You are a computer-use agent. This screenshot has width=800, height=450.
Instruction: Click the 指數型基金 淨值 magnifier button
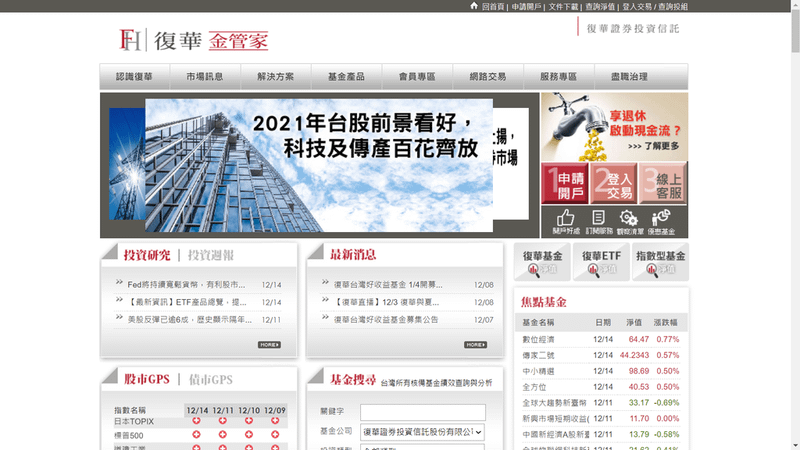click(x=661, y=262)
